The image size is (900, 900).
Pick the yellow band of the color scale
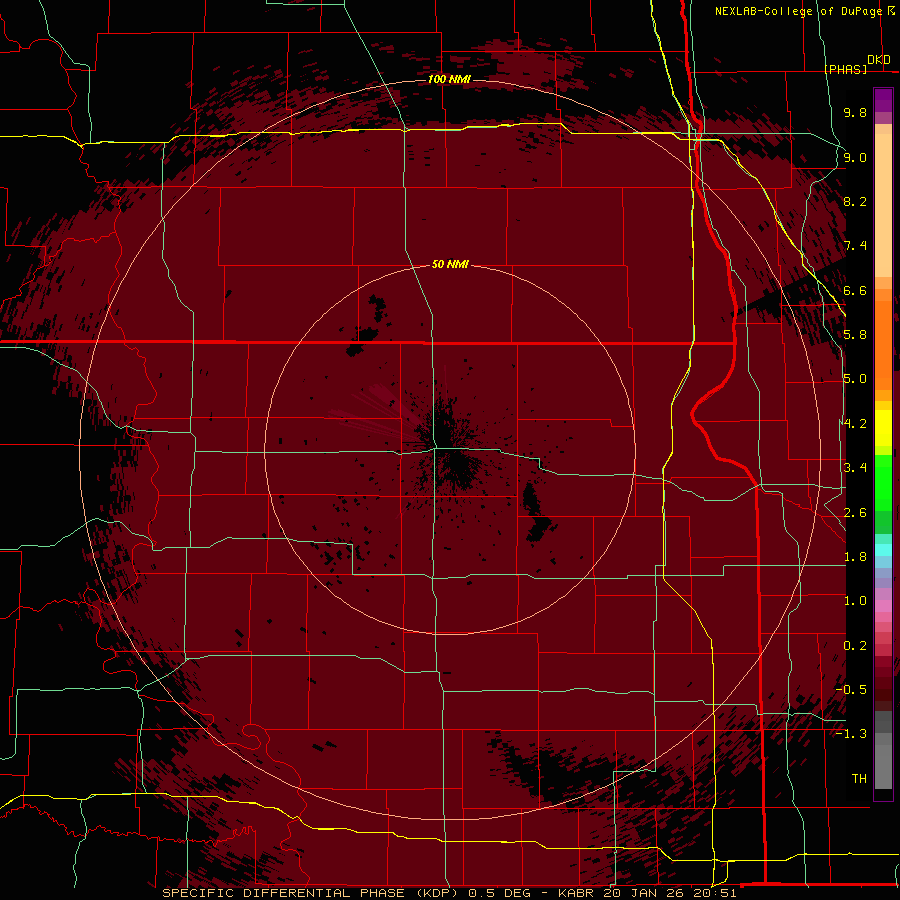pos(883,428)
